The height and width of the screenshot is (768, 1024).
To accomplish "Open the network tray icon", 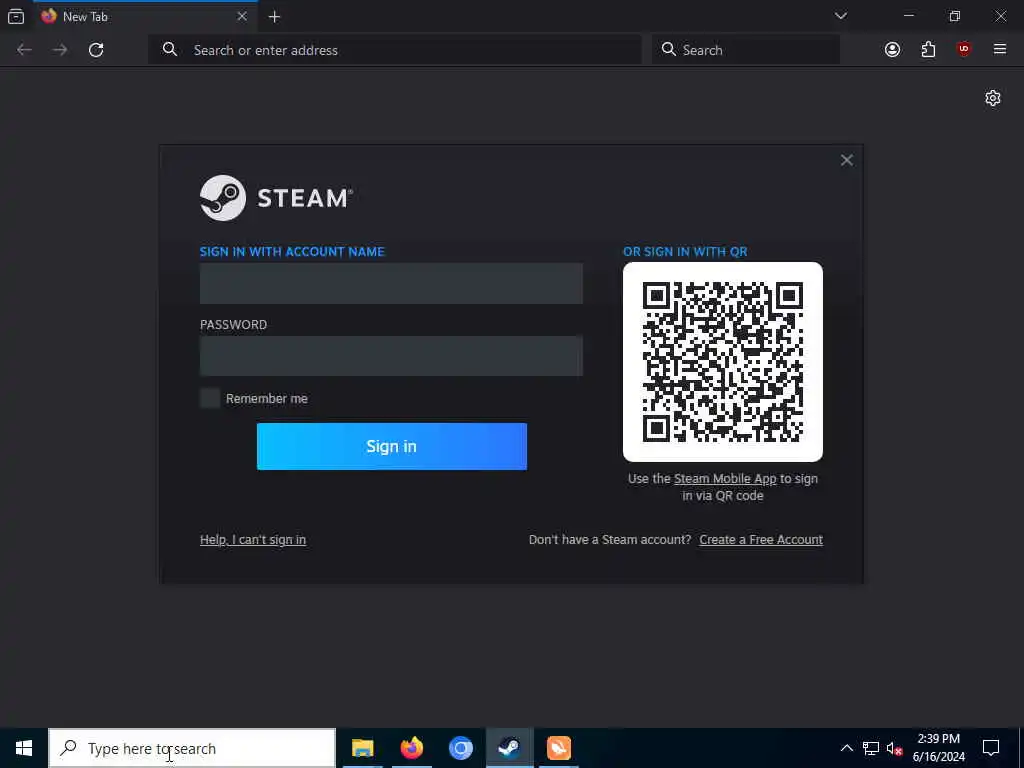I will [871, 748].
